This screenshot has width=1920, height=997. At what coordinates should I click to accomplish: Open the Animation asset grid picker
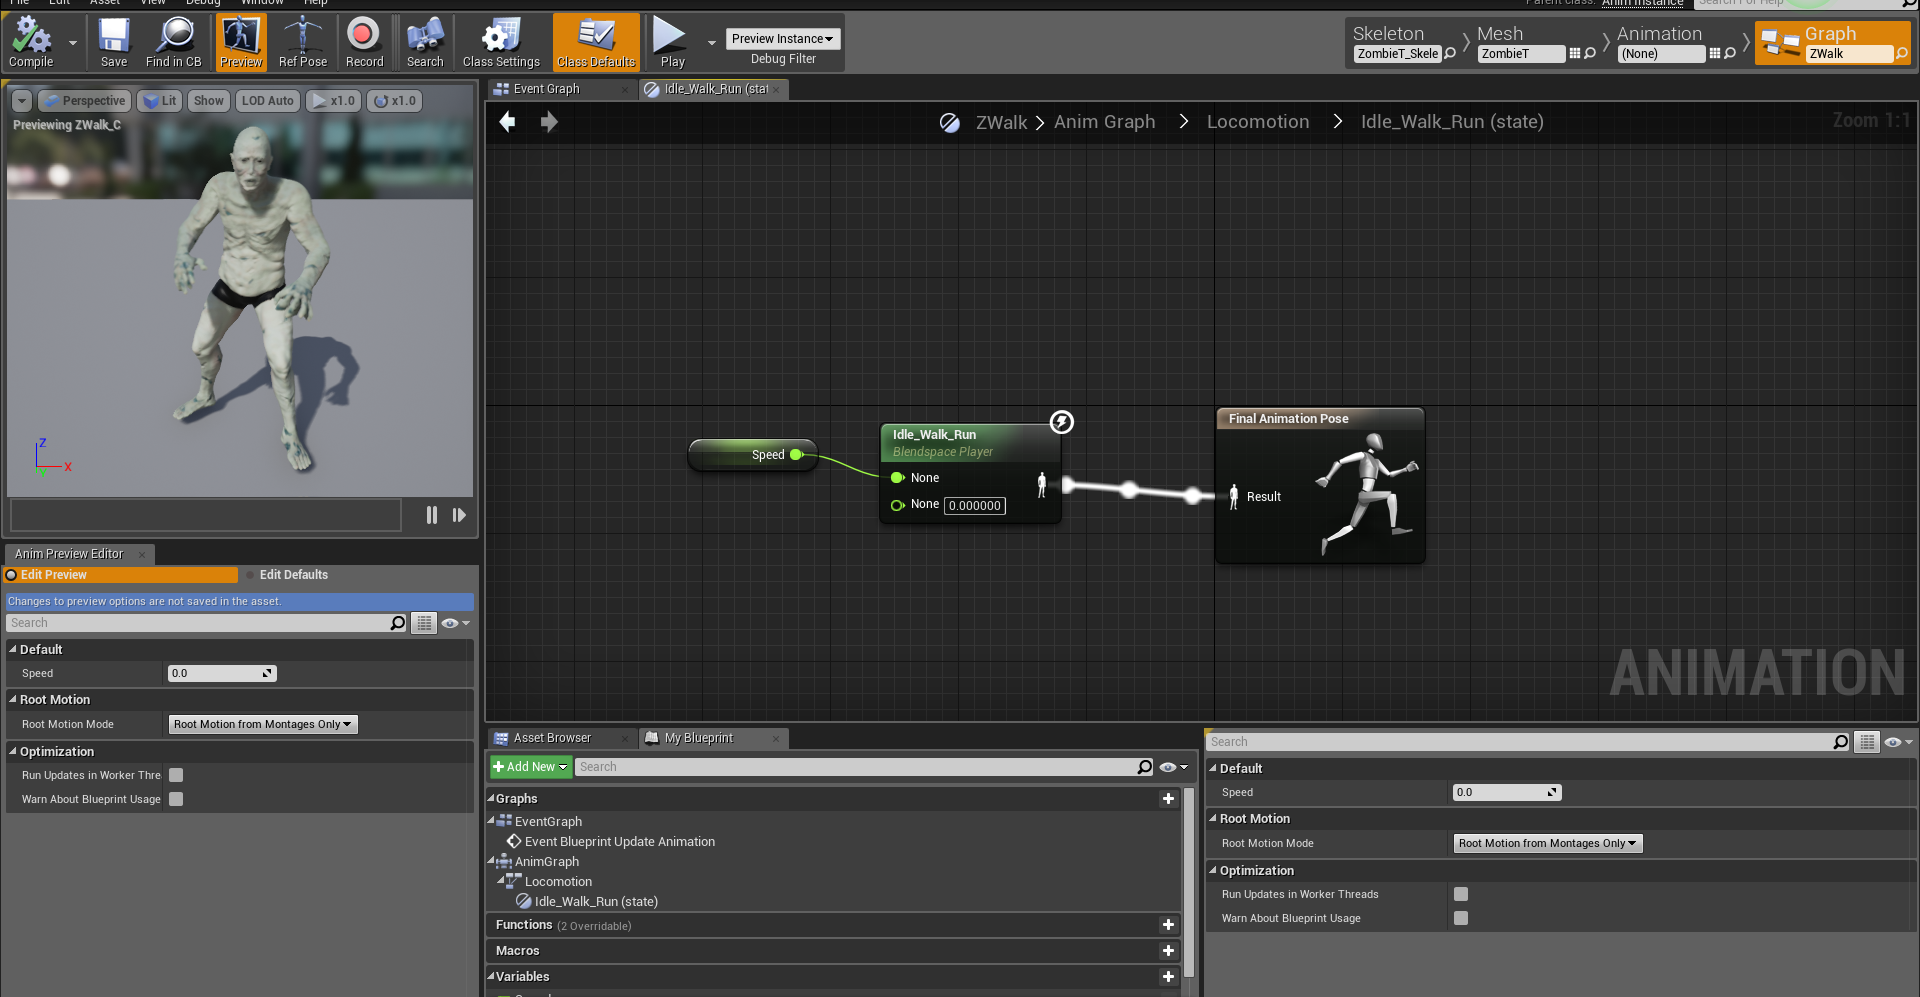(1715, 54)
